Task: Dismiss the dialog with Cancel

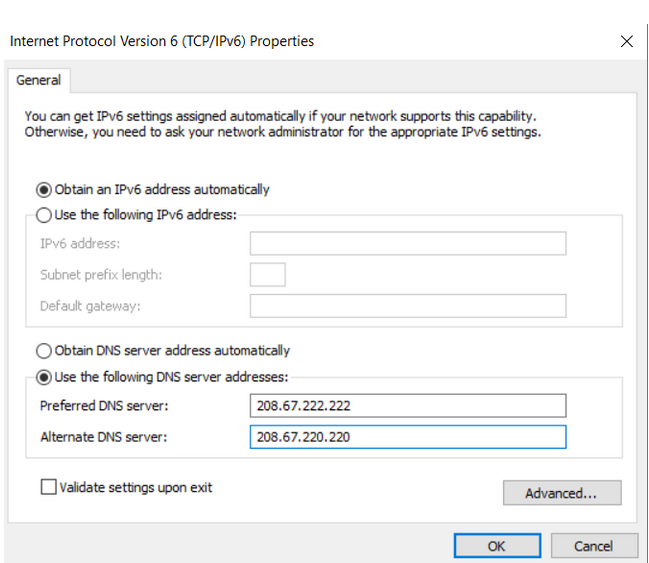Action: (x=594, y=546)
